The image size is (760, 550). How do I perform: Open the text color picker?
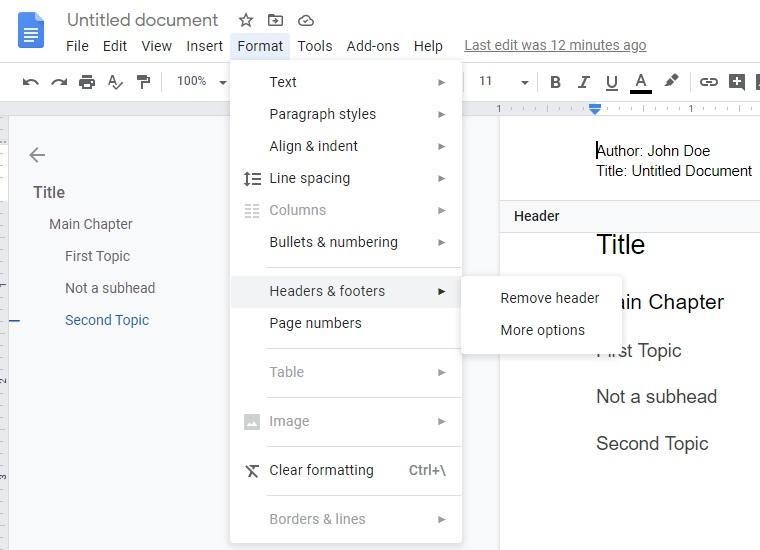[641, 82]
